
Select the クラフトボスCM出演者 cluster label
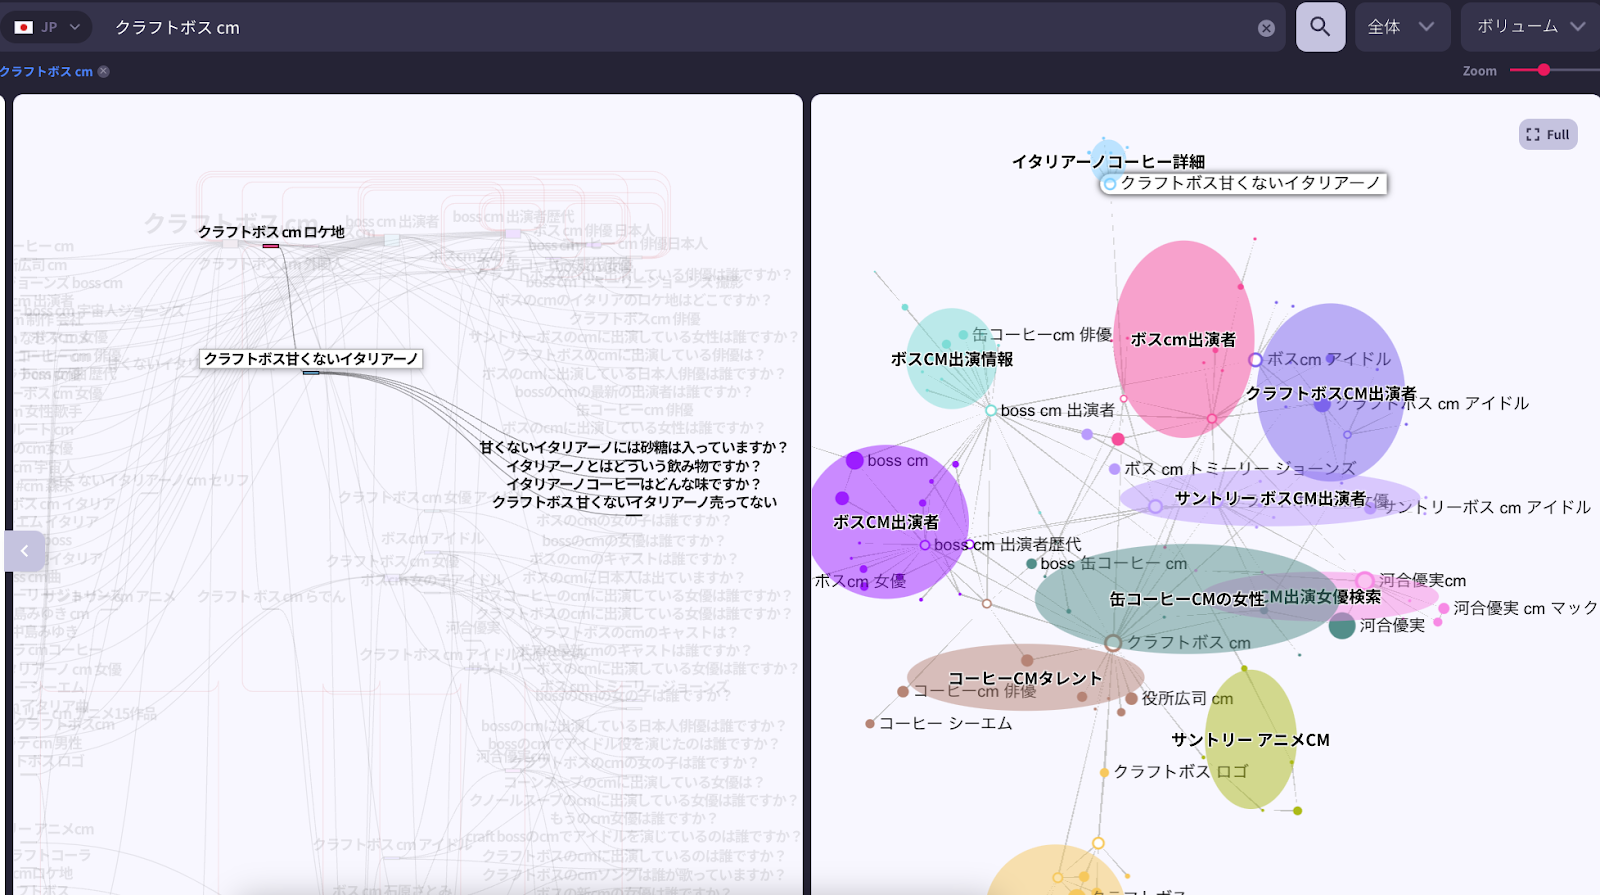1331,394
